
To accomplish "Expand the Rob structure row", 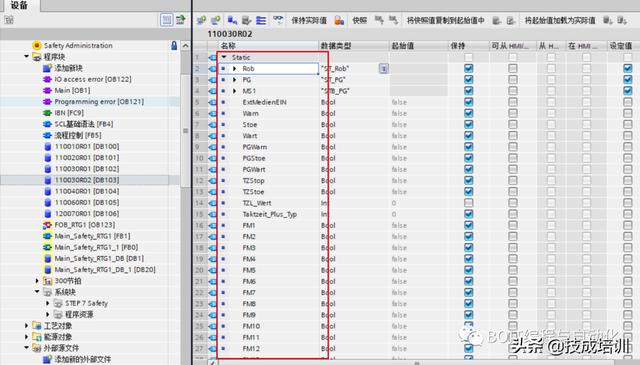I will [x=235, y=69].
